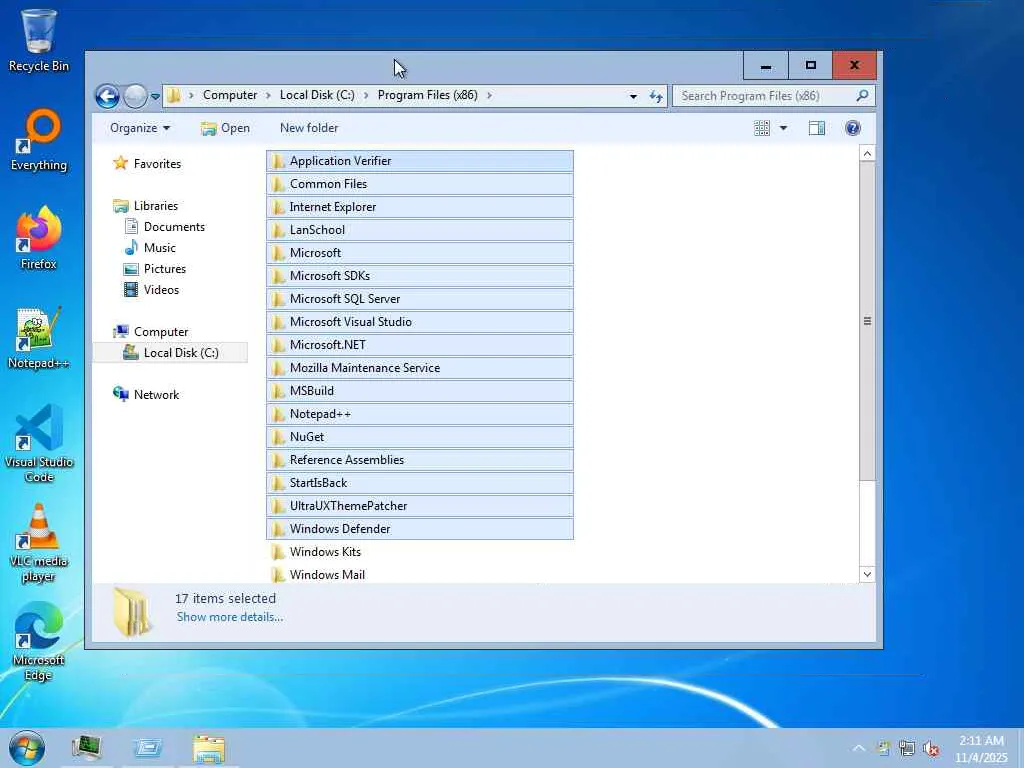Toggle the preview pane icon
This screenshot has width=1024, height=768.
pos(817,128)
